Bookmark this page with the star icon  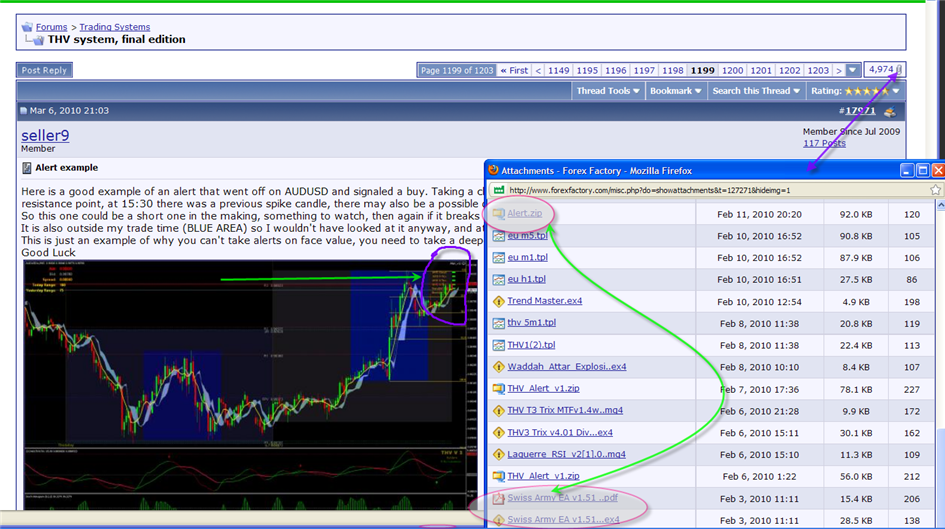tap(935, 190)
